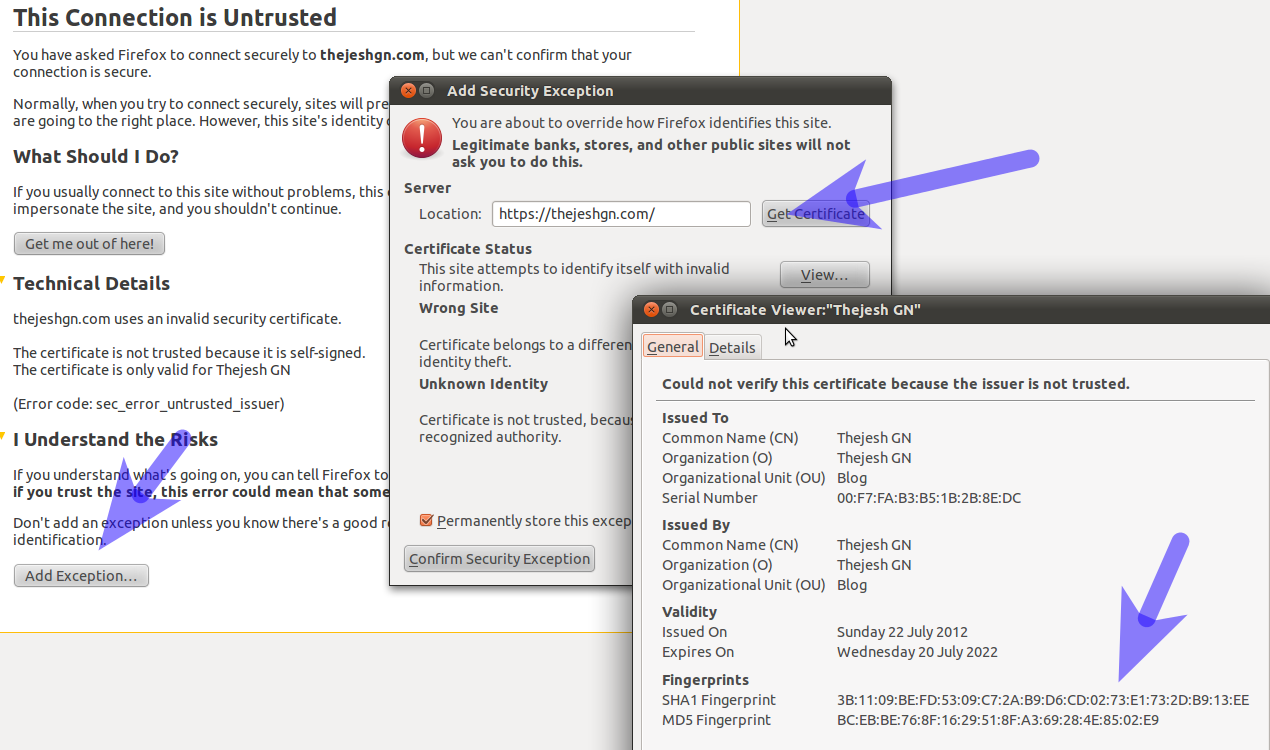
Task: Select the SHA1 fingerprint value starting 3B:11:09
Action: tap(1043, 700)
